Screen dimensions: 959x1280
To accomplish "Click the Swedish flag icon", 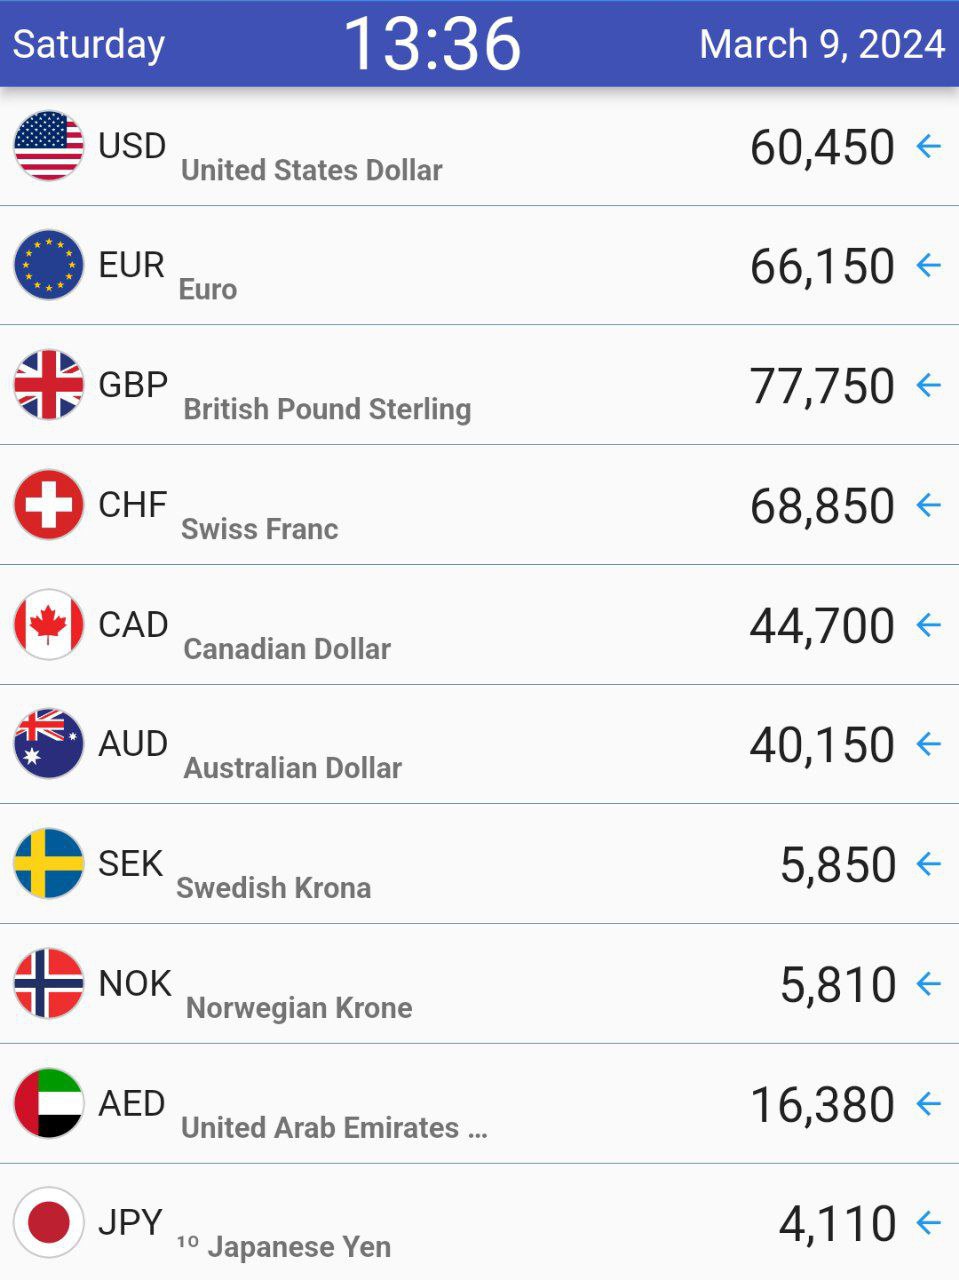I will (49, 864).
